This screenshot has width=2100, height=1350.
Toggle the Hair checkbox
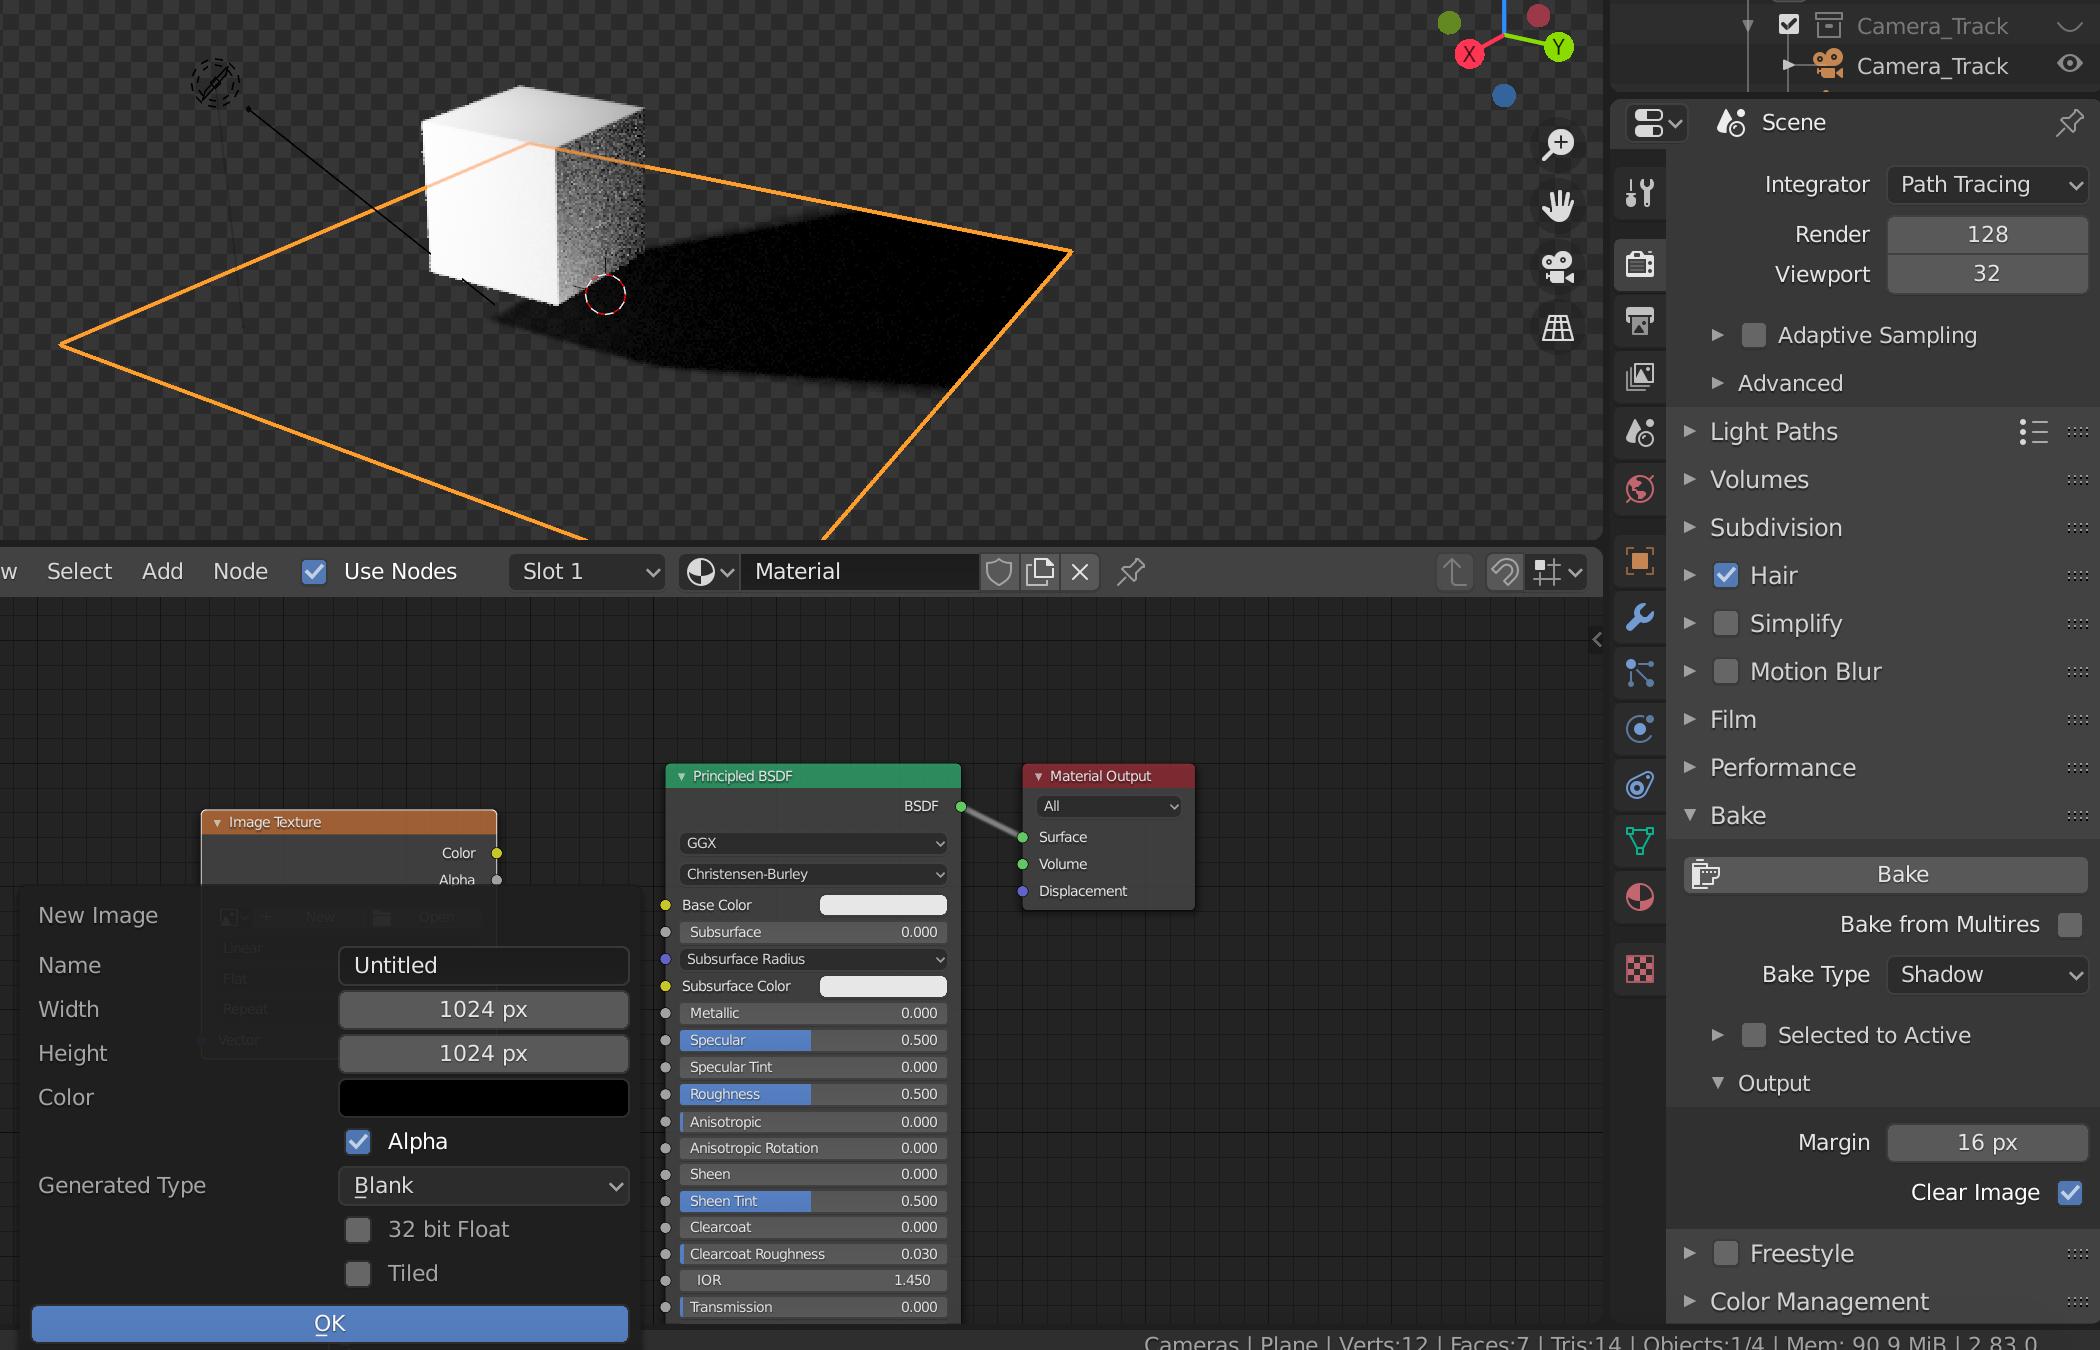click(1726, 575)
